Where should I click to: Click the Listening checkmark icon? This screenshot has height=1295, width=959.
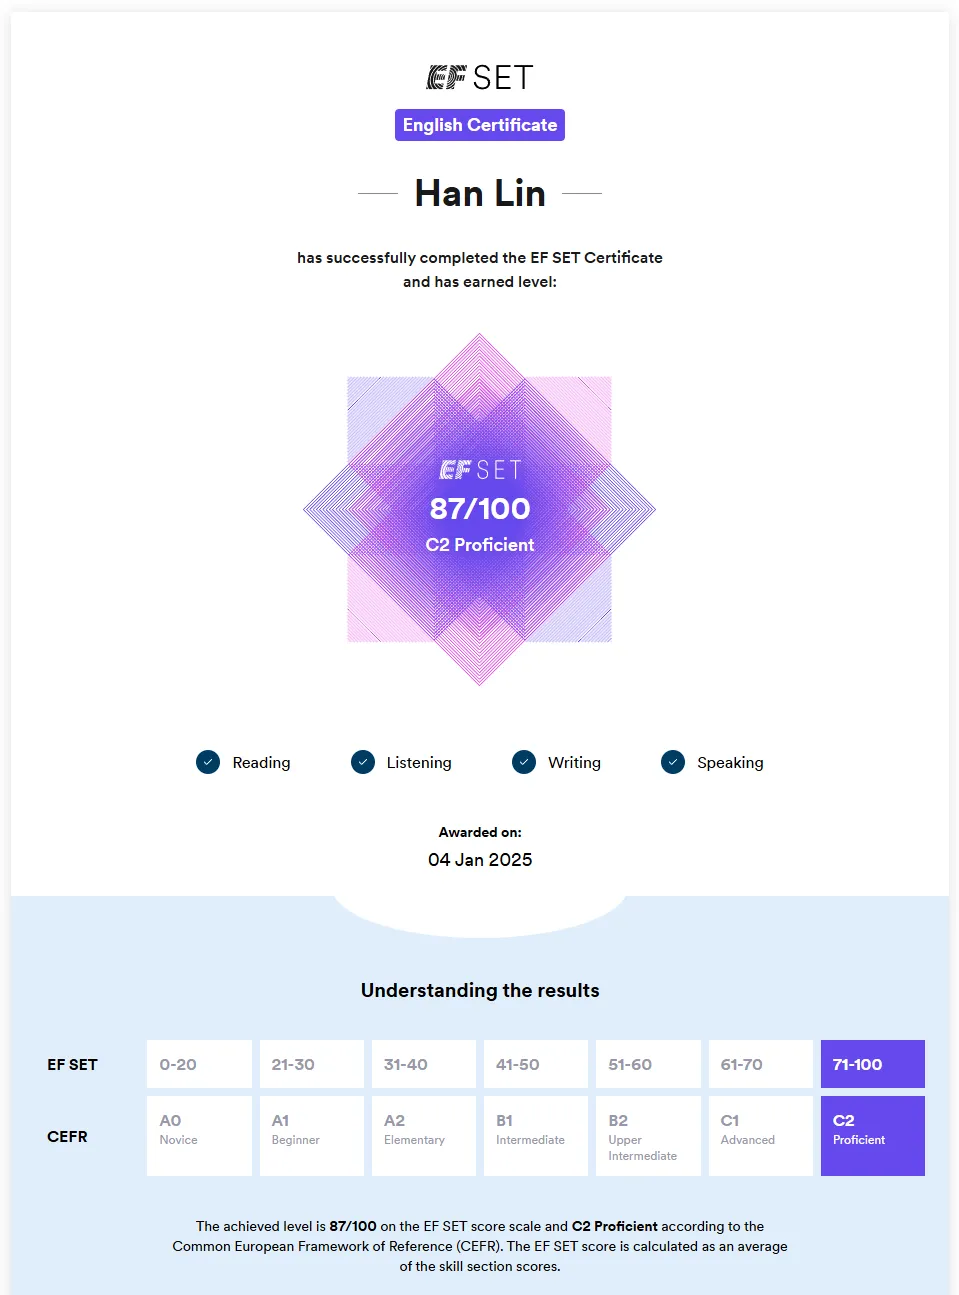tap(363, 762)
